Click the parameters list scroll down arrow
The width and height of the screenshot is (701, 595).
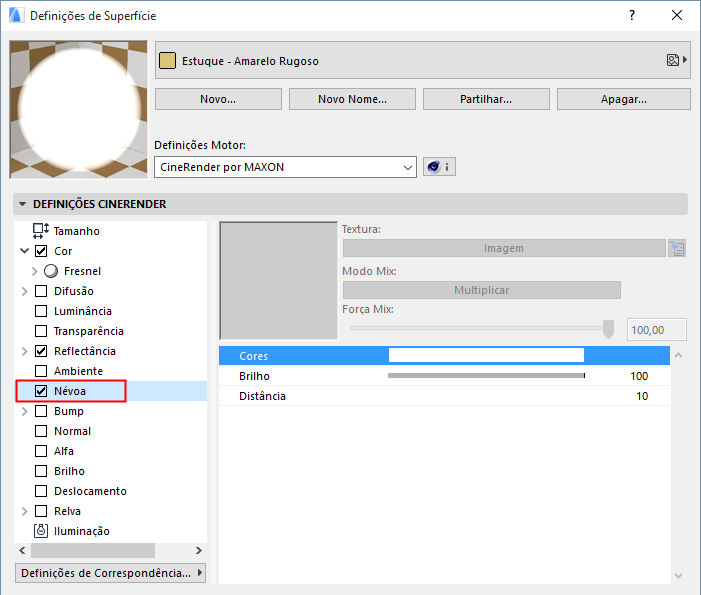click(x=678, y=576)
